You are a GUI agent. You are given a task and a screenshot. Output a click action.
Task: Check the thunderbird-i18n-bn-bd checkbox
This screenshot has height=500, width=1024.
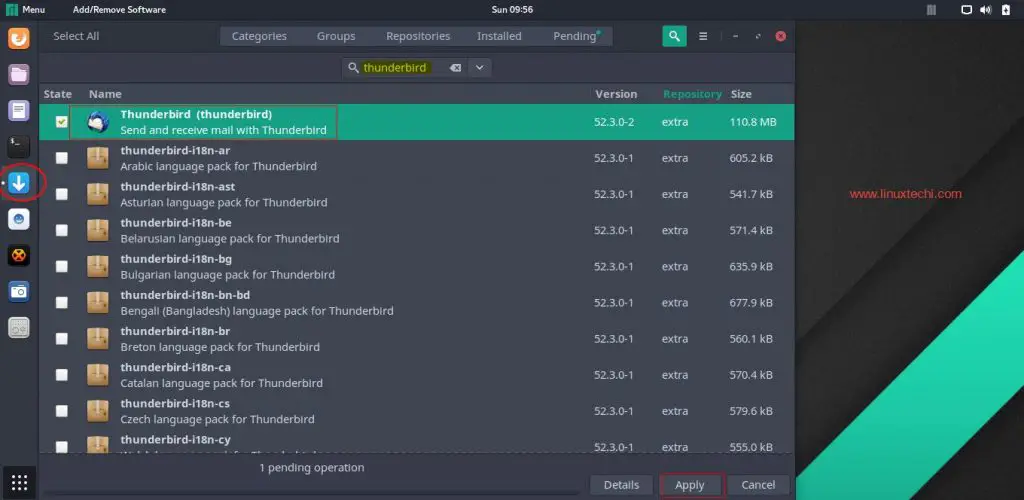[61, 302]
